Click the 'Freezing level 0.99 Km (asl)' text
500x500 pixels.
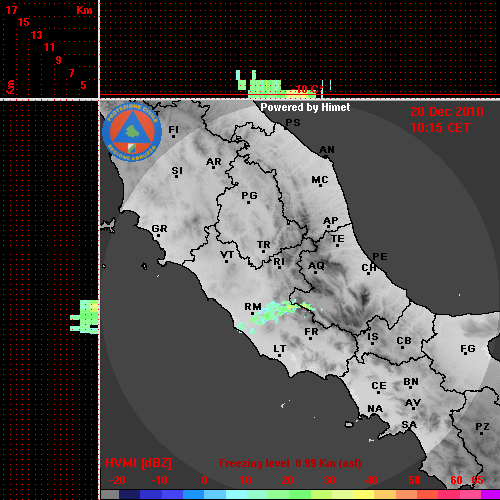[290, 463]
